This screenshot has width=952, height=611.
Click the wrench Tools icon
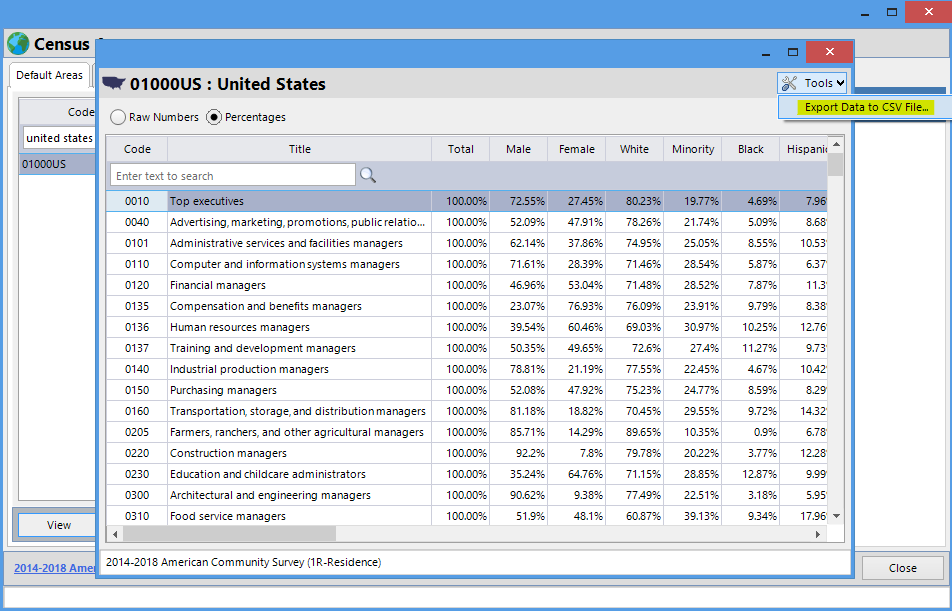point(789,84)
